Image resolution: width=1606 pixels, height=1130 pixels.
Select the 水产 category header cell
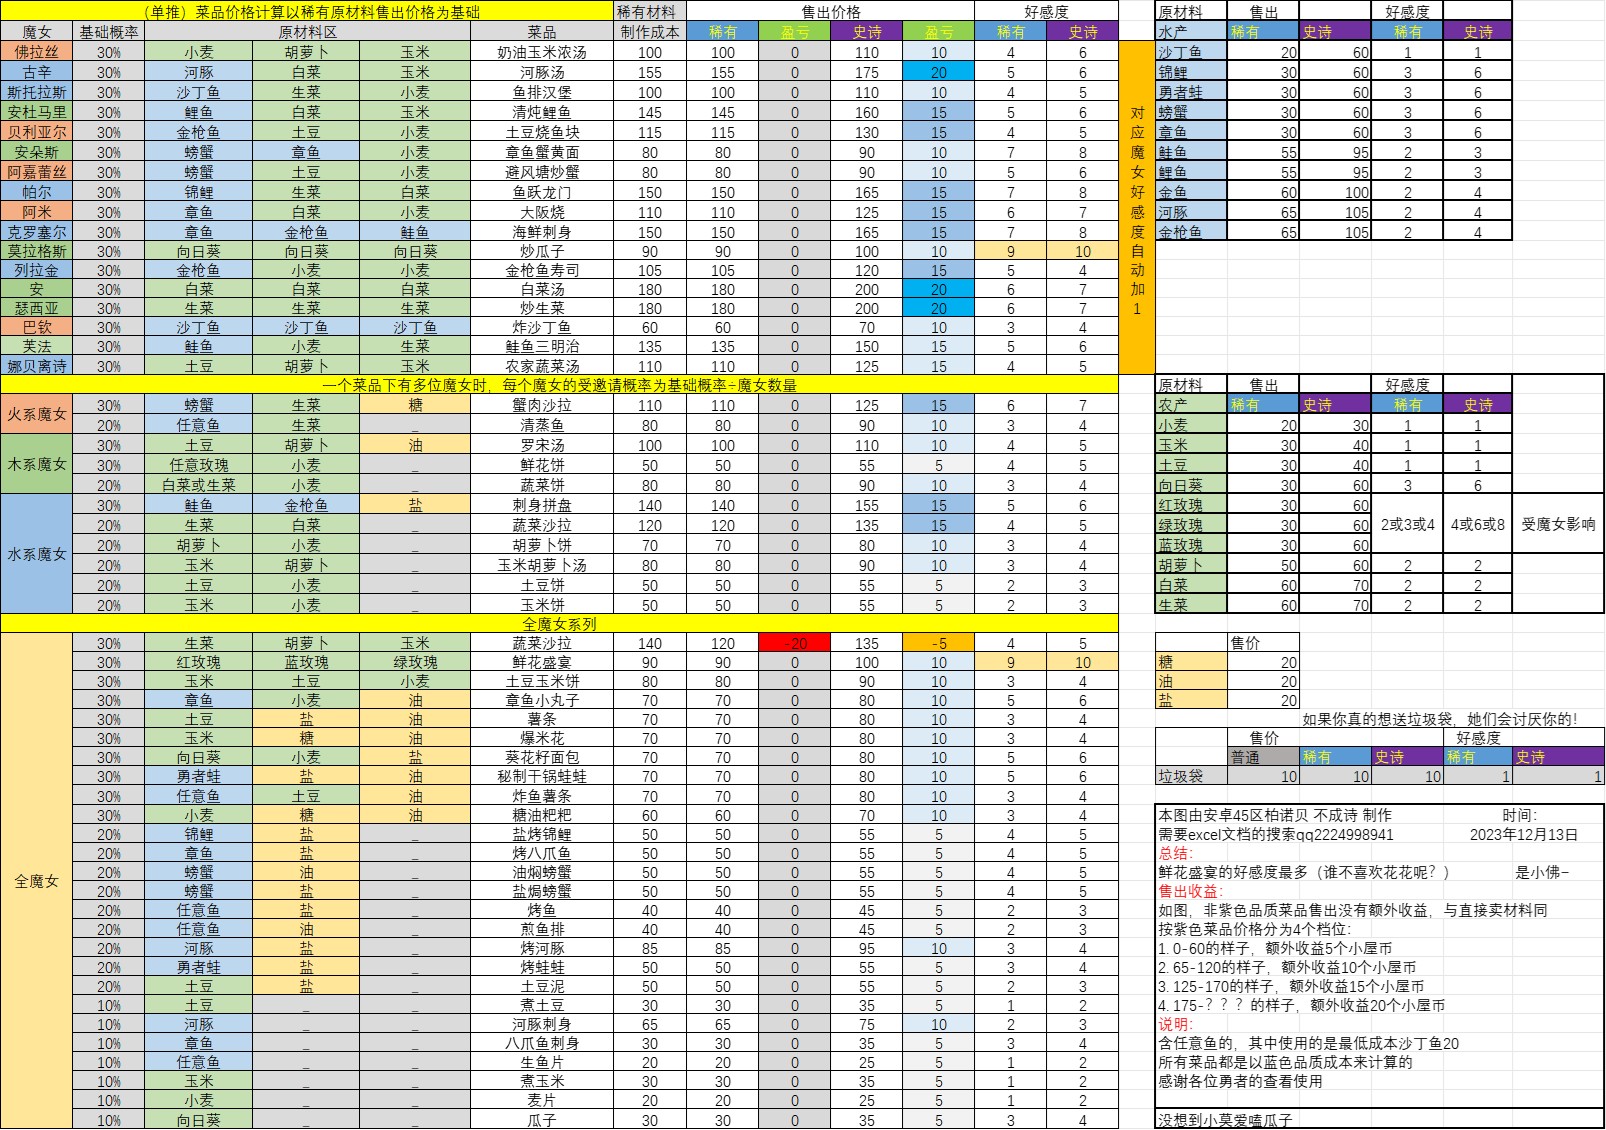click(1190, 32)
